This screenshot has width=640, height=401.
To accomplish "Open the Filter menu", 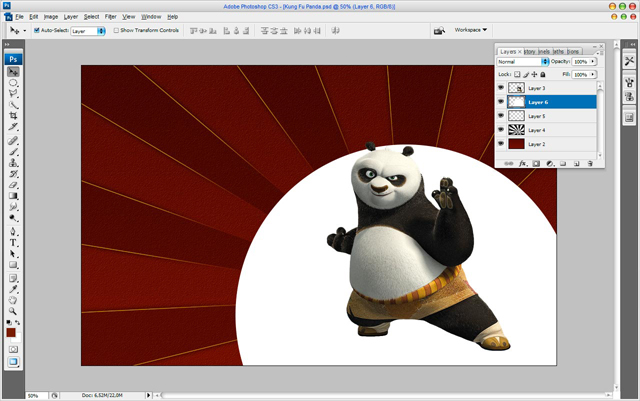I will (x=111, y=17).
